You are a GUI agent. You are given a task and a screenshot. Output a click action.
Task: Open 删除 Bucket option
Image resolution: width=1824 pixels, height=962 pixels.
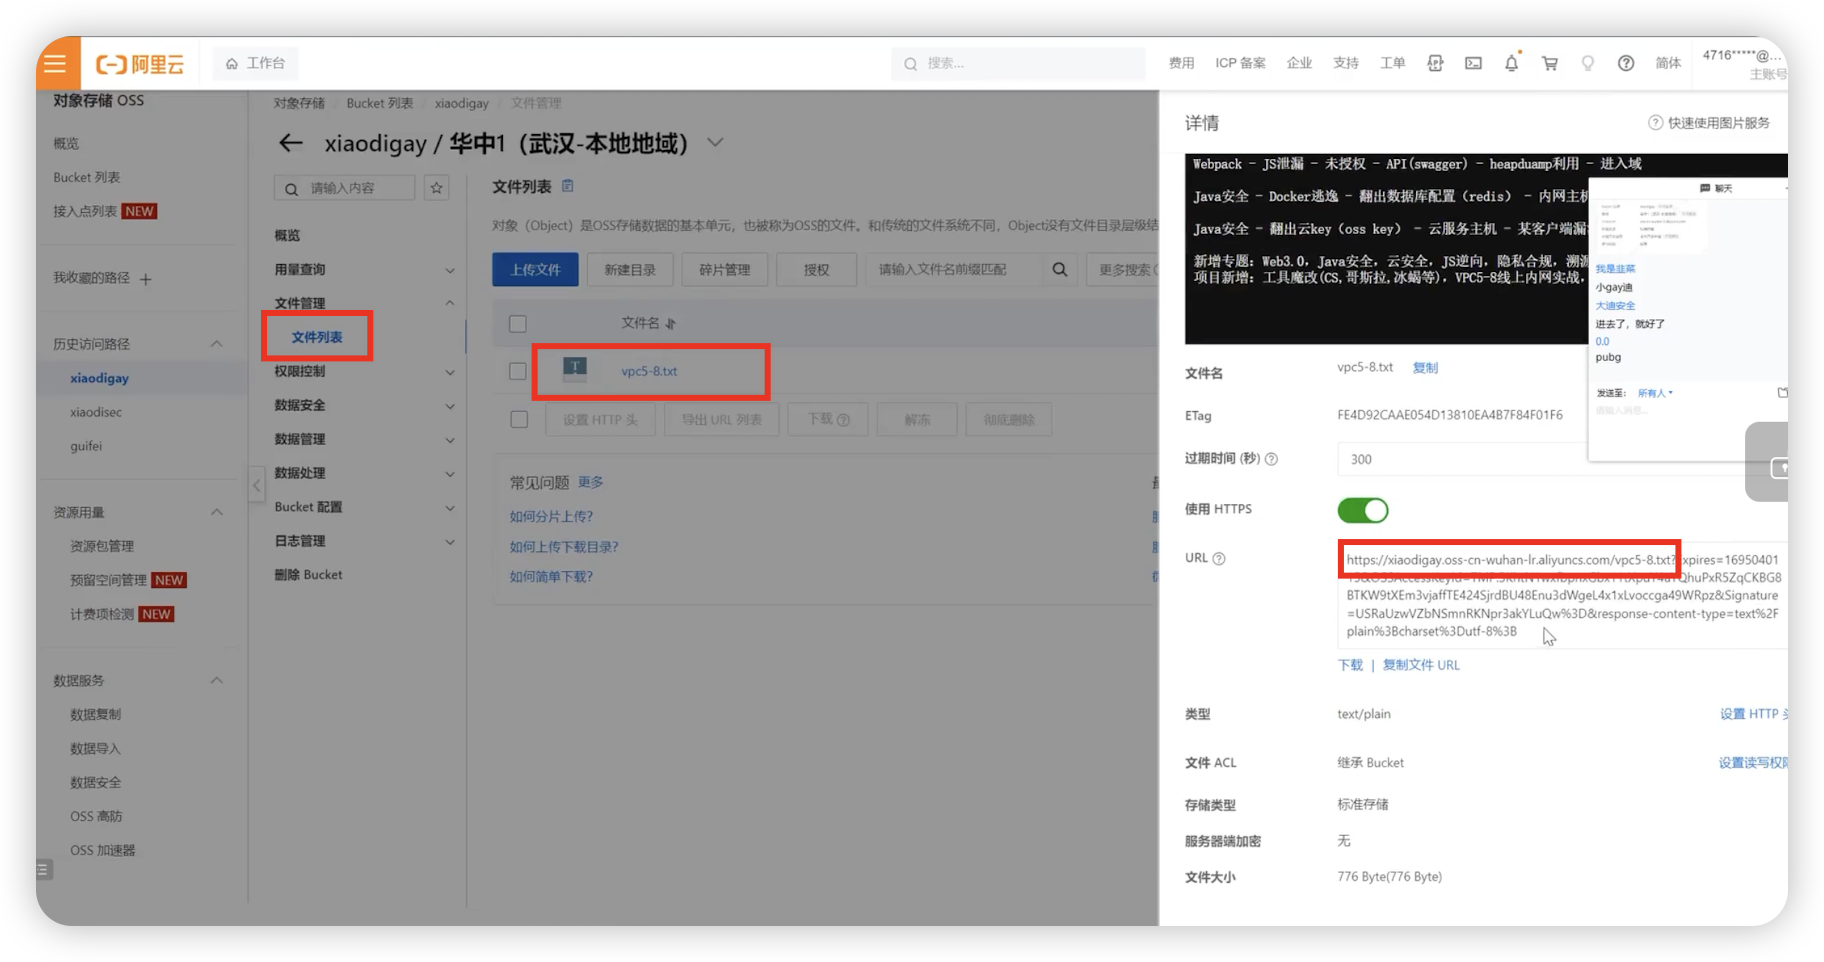click(308, 575)
